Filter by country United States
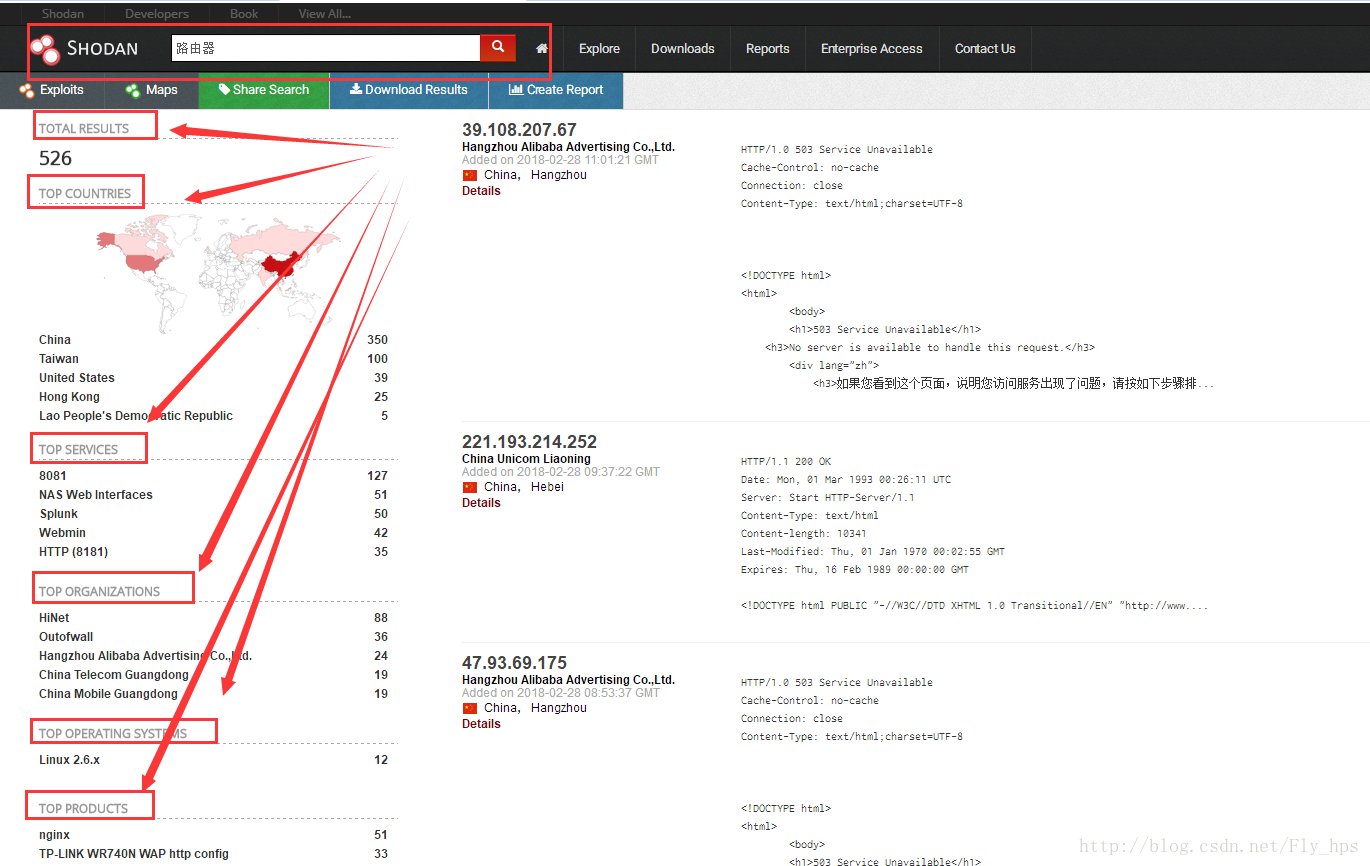 [77, 378]
